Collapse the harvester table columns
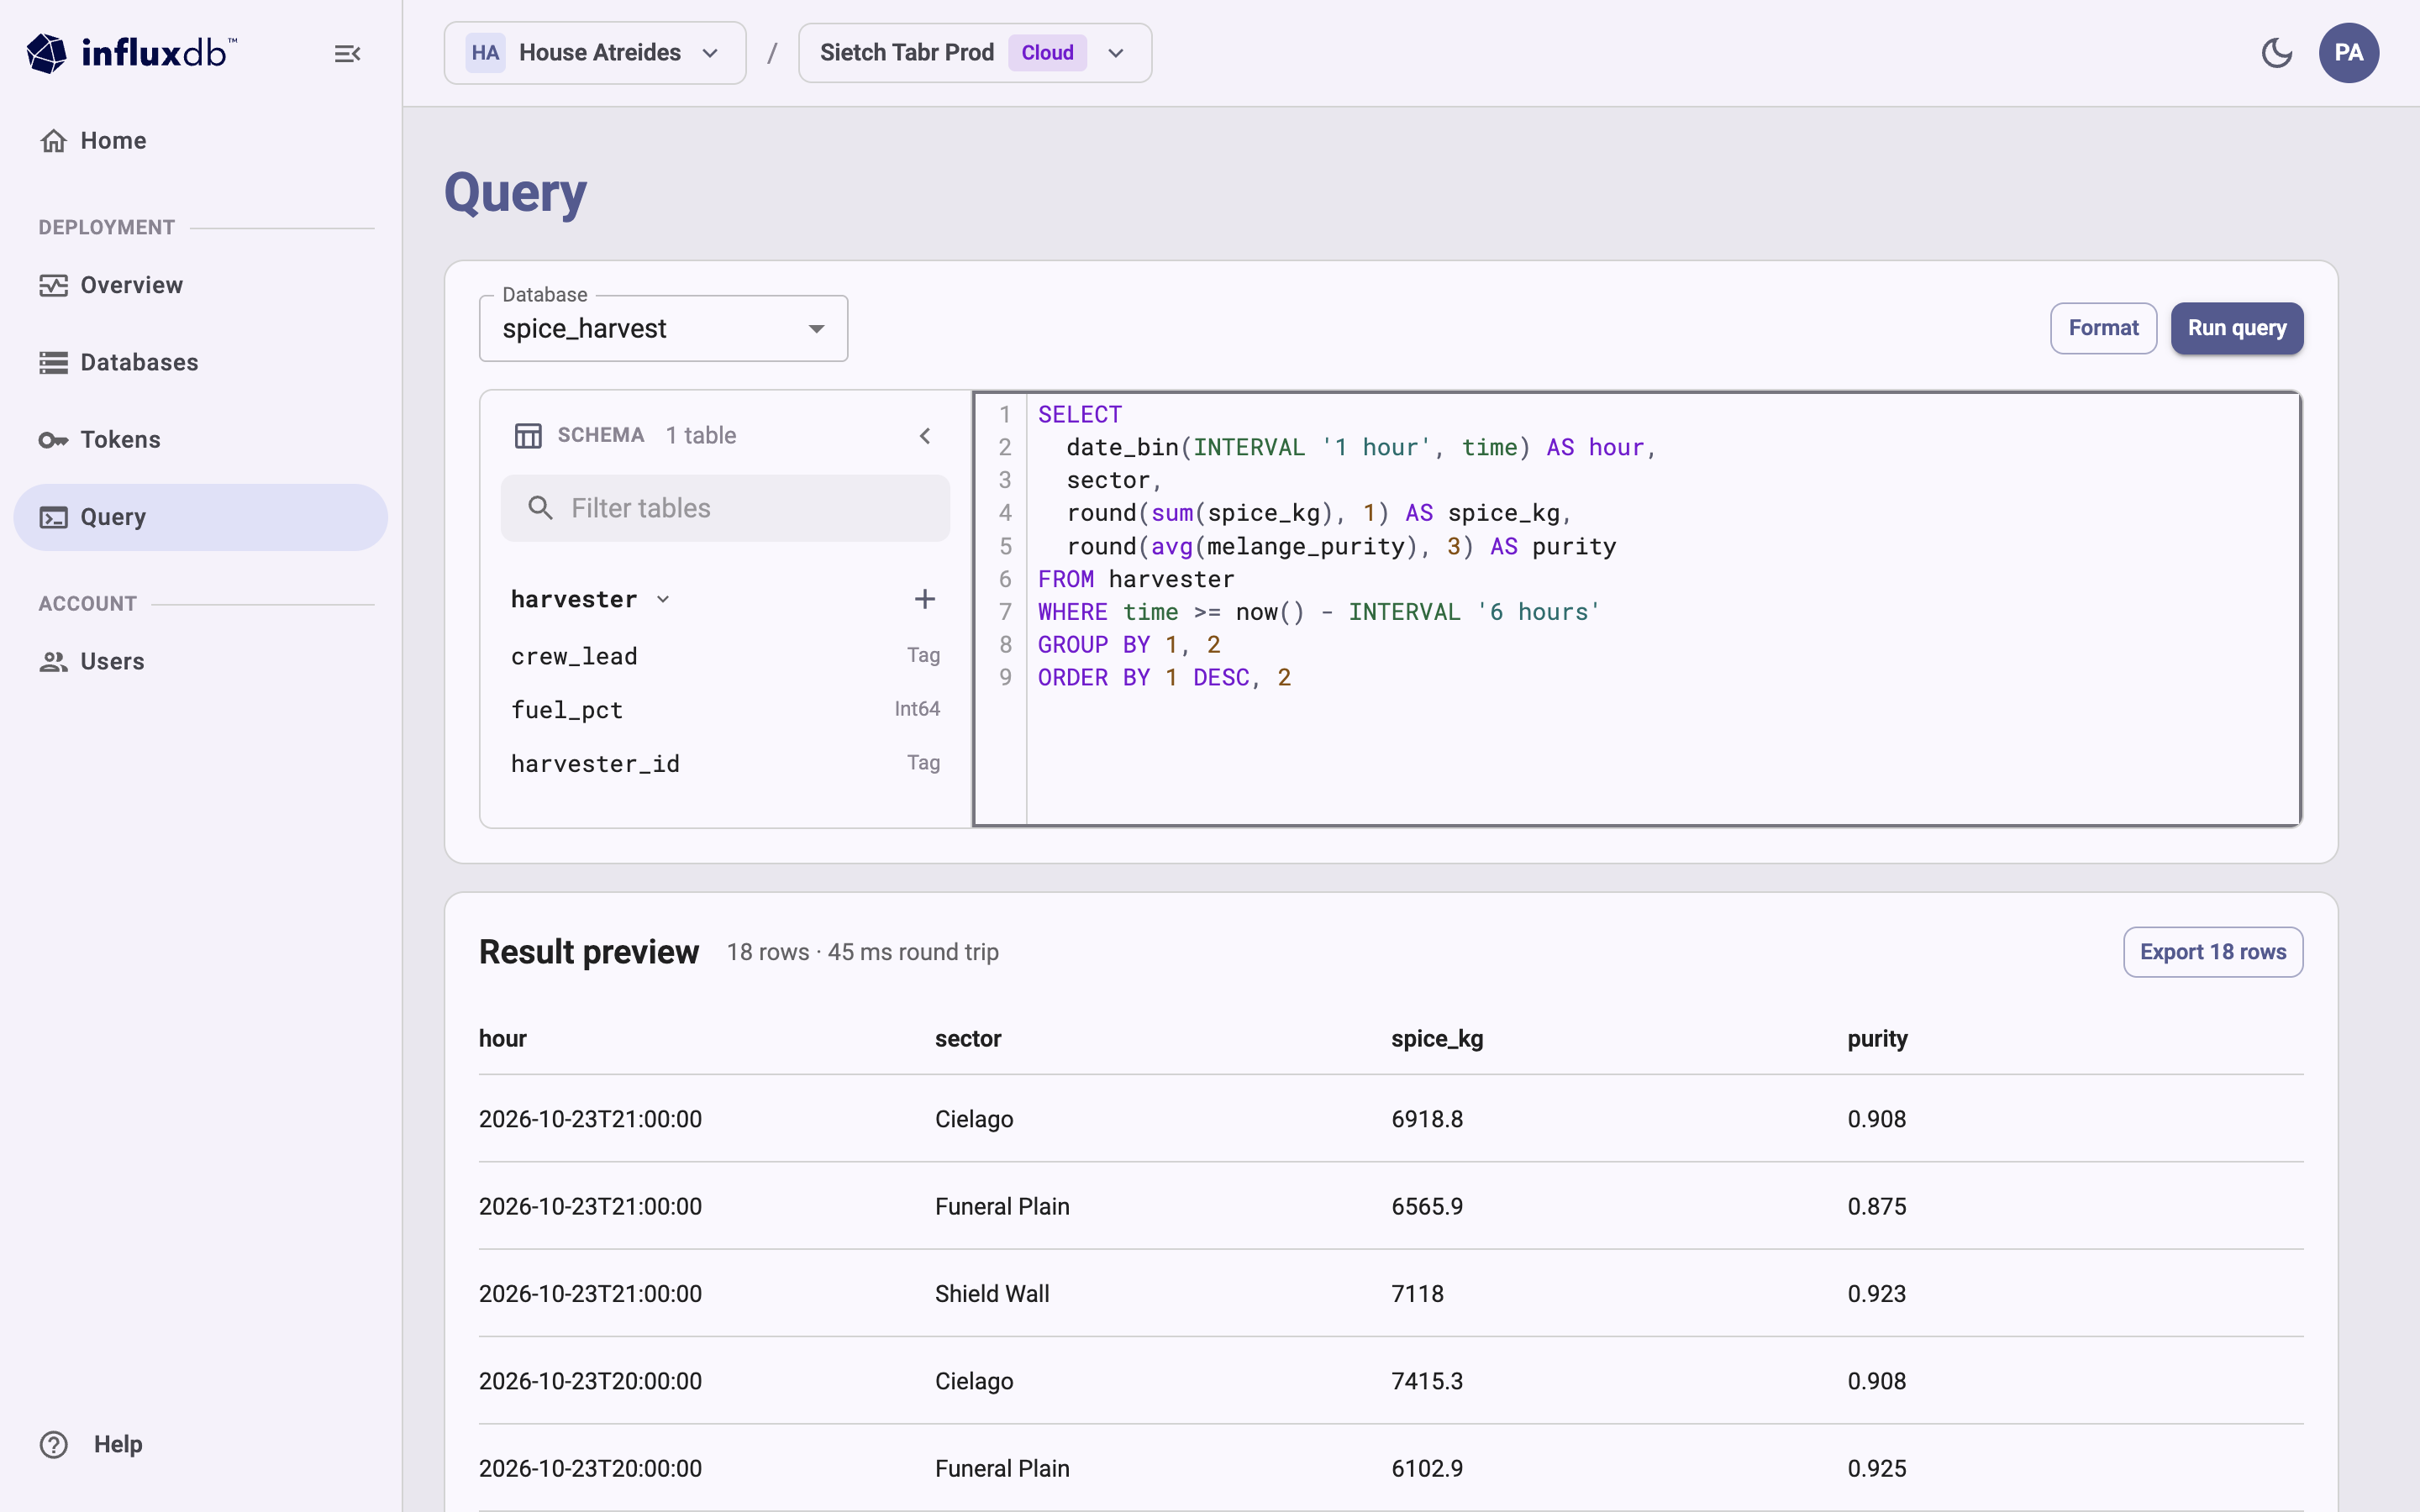 coord(663,599)
